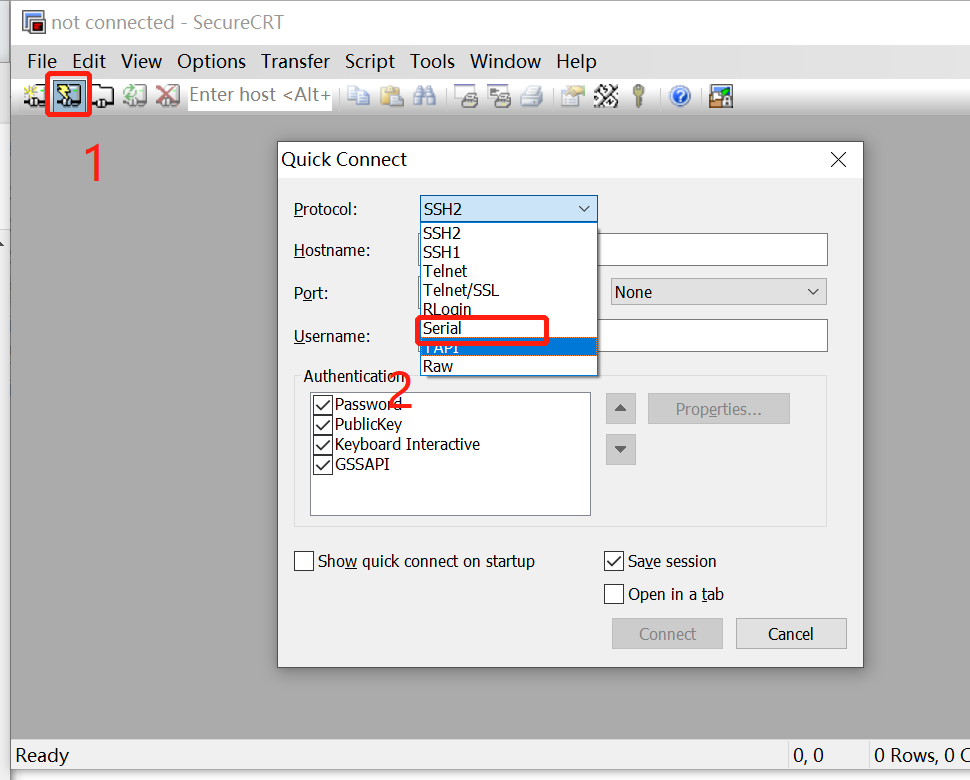Click the Print Screen toolbar icon
Screen dimensions: 970x780
[x=466, y=96]
